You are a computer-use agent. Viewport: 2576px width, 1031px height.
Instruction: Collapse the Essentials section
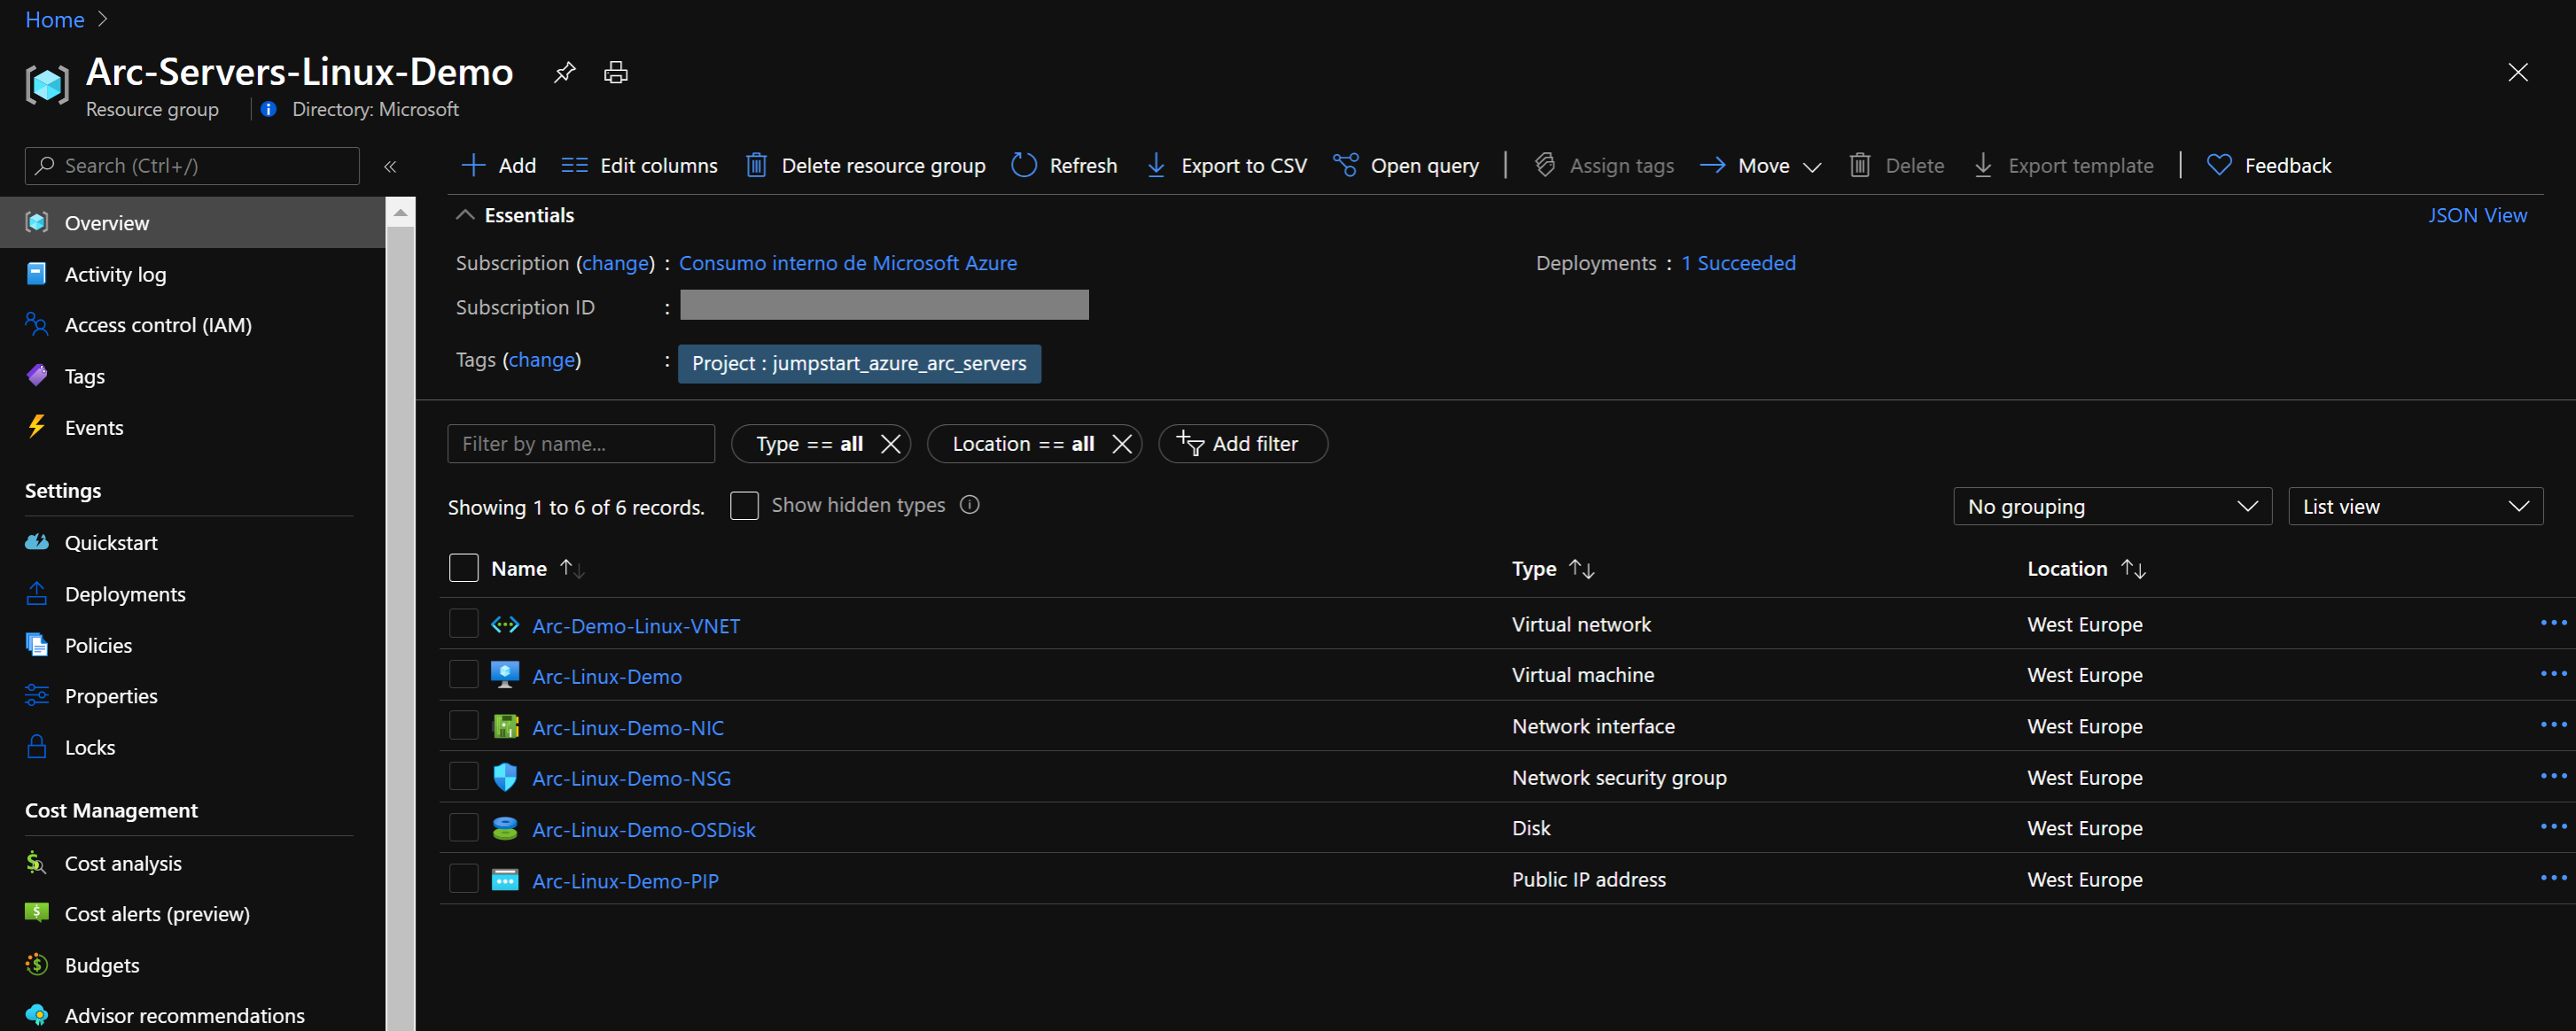tap(465, 215)
